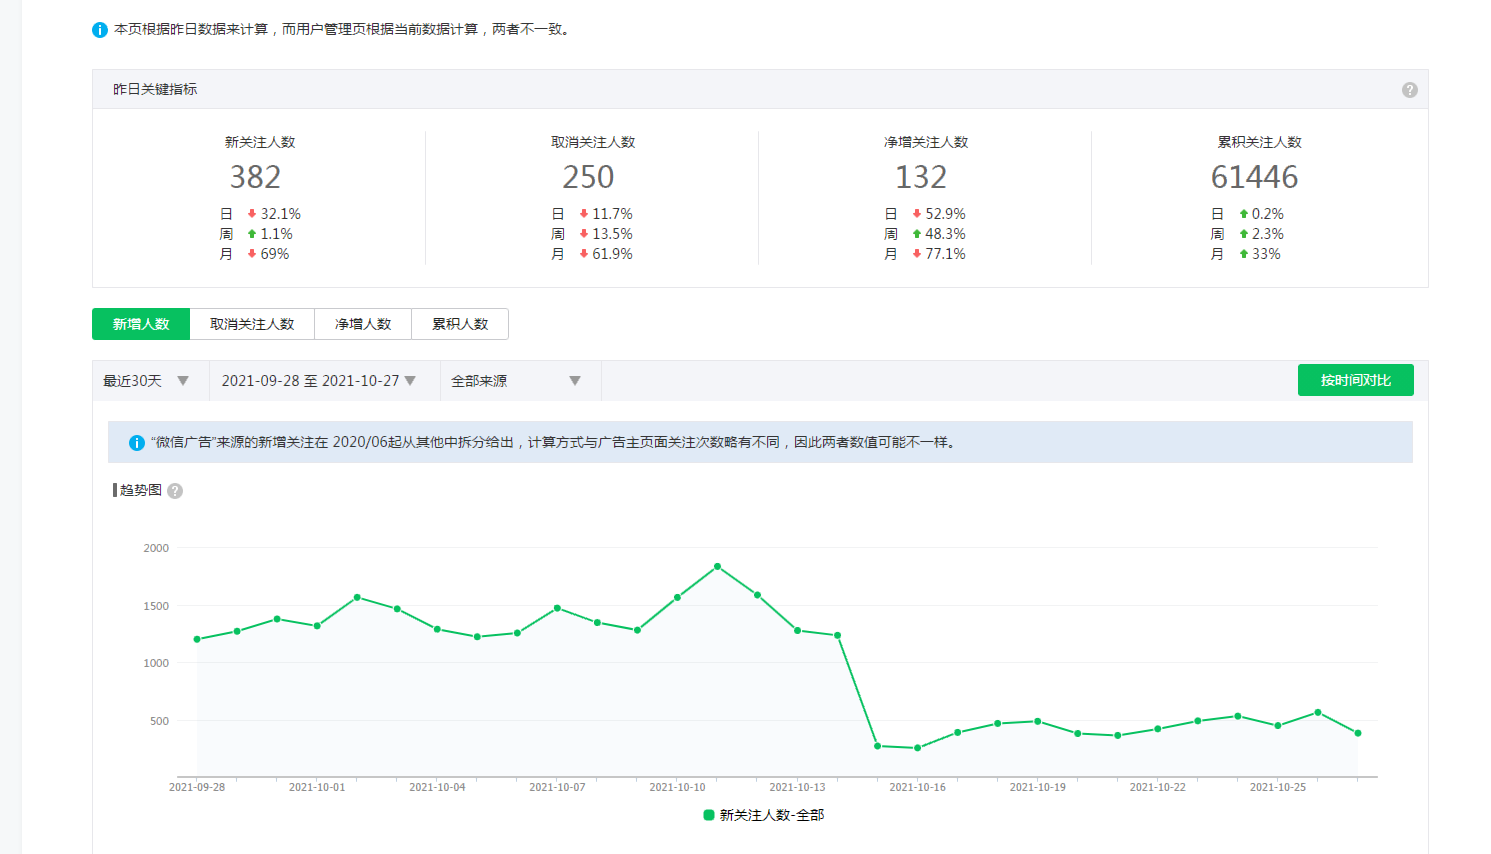
Task: Click the 新关注人数 value 382
Action: pos(255,177)
